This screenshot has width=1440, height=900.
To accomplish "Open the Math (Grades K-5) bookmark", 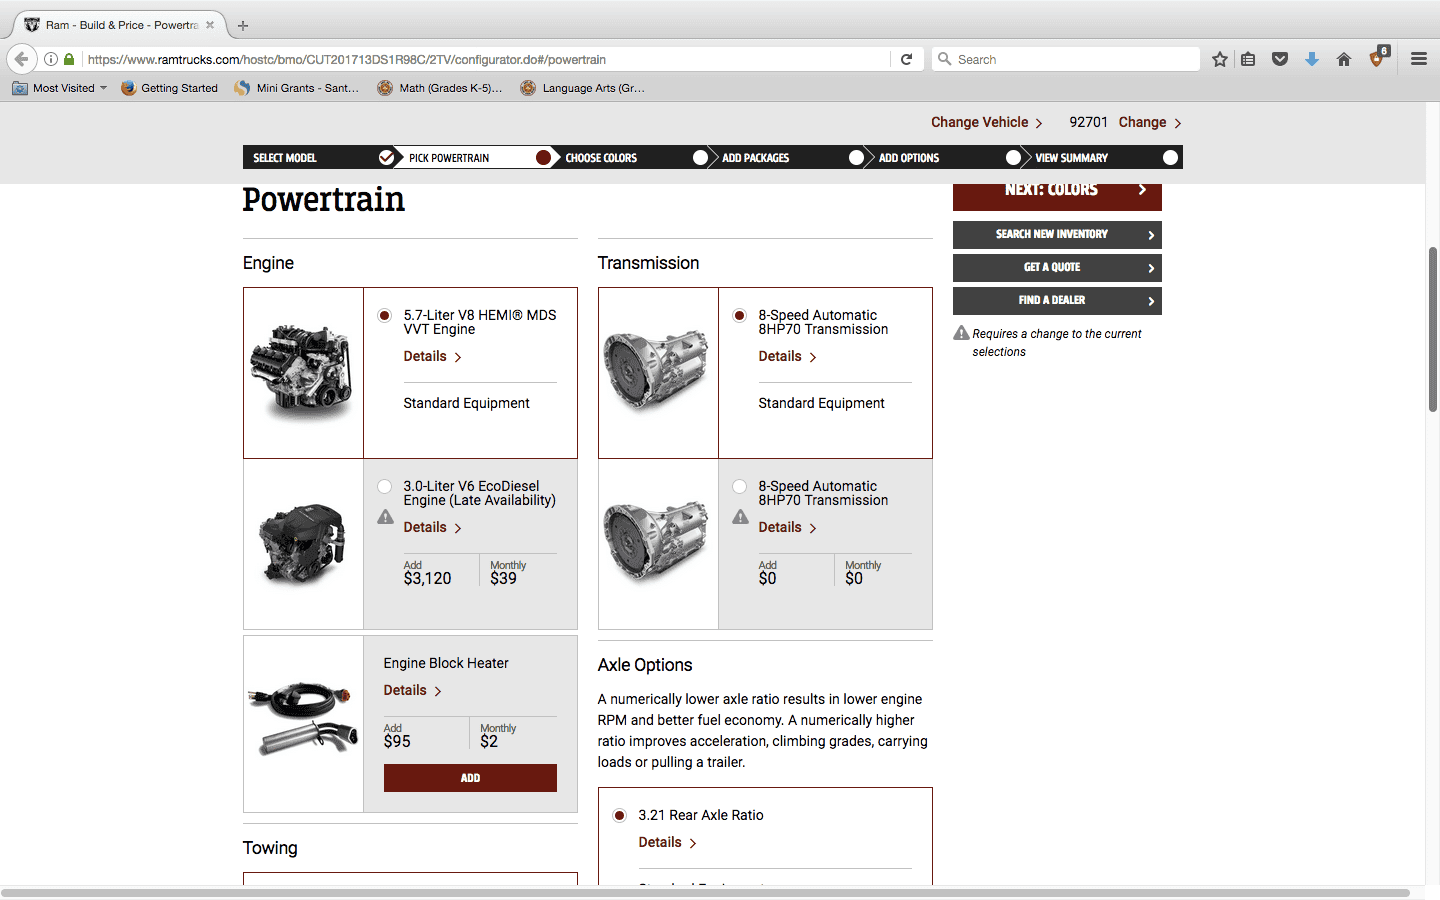I will [x=440, y=88].
